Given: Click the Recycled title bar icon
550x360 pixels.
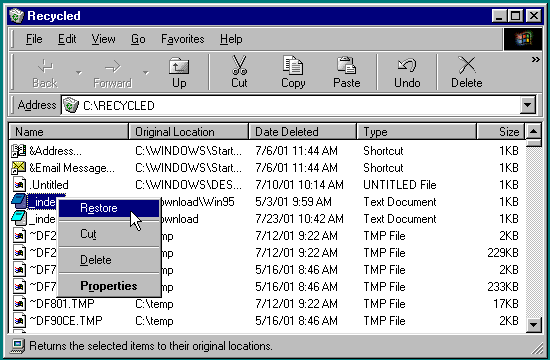Looking at the screenshot, I should click(16, 16).
